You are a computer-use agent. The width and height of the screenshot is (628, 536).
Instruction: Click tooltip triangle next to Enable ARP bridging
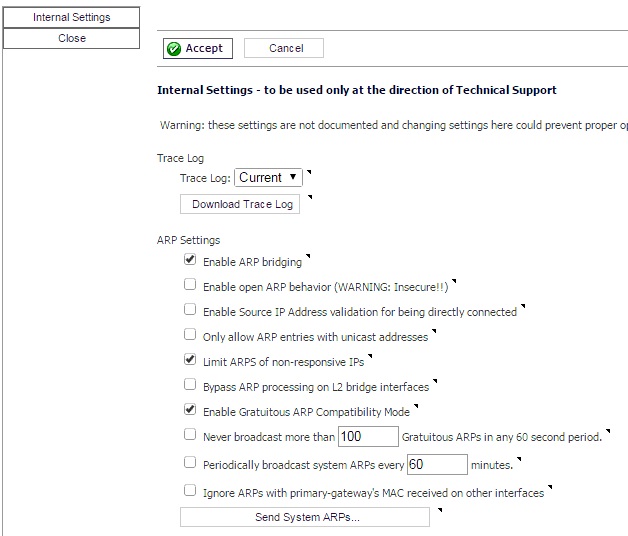(x=308, y=256)
